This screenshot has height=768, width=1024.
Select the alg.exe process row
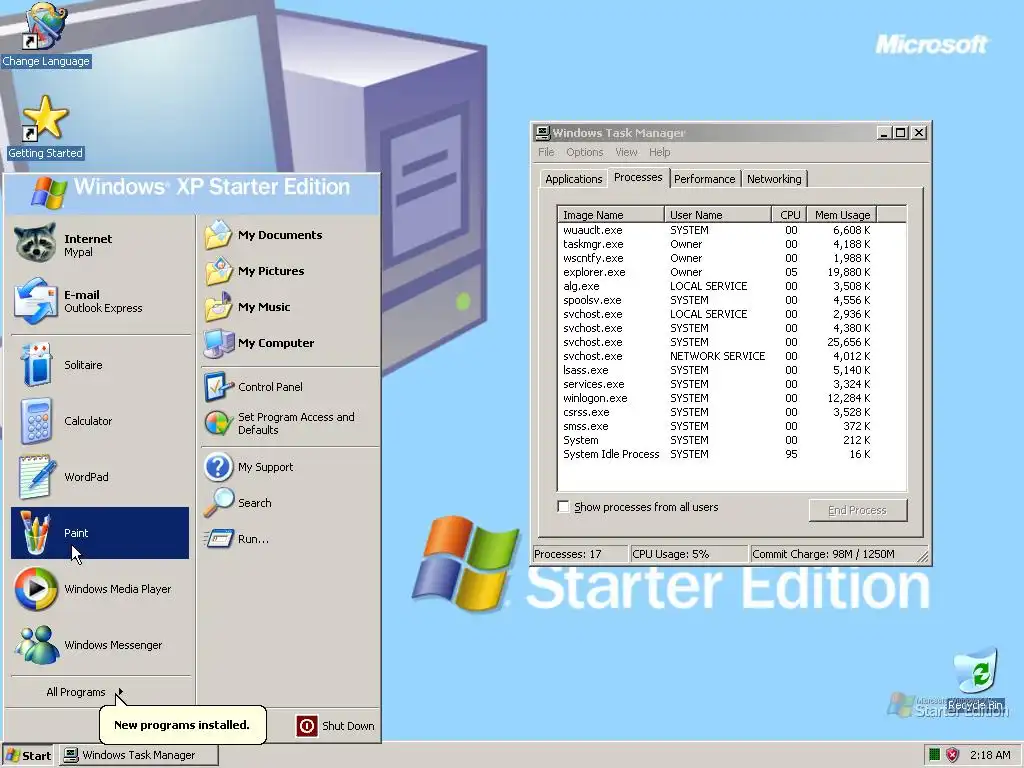pyautogui.click(x=716, y=286)
